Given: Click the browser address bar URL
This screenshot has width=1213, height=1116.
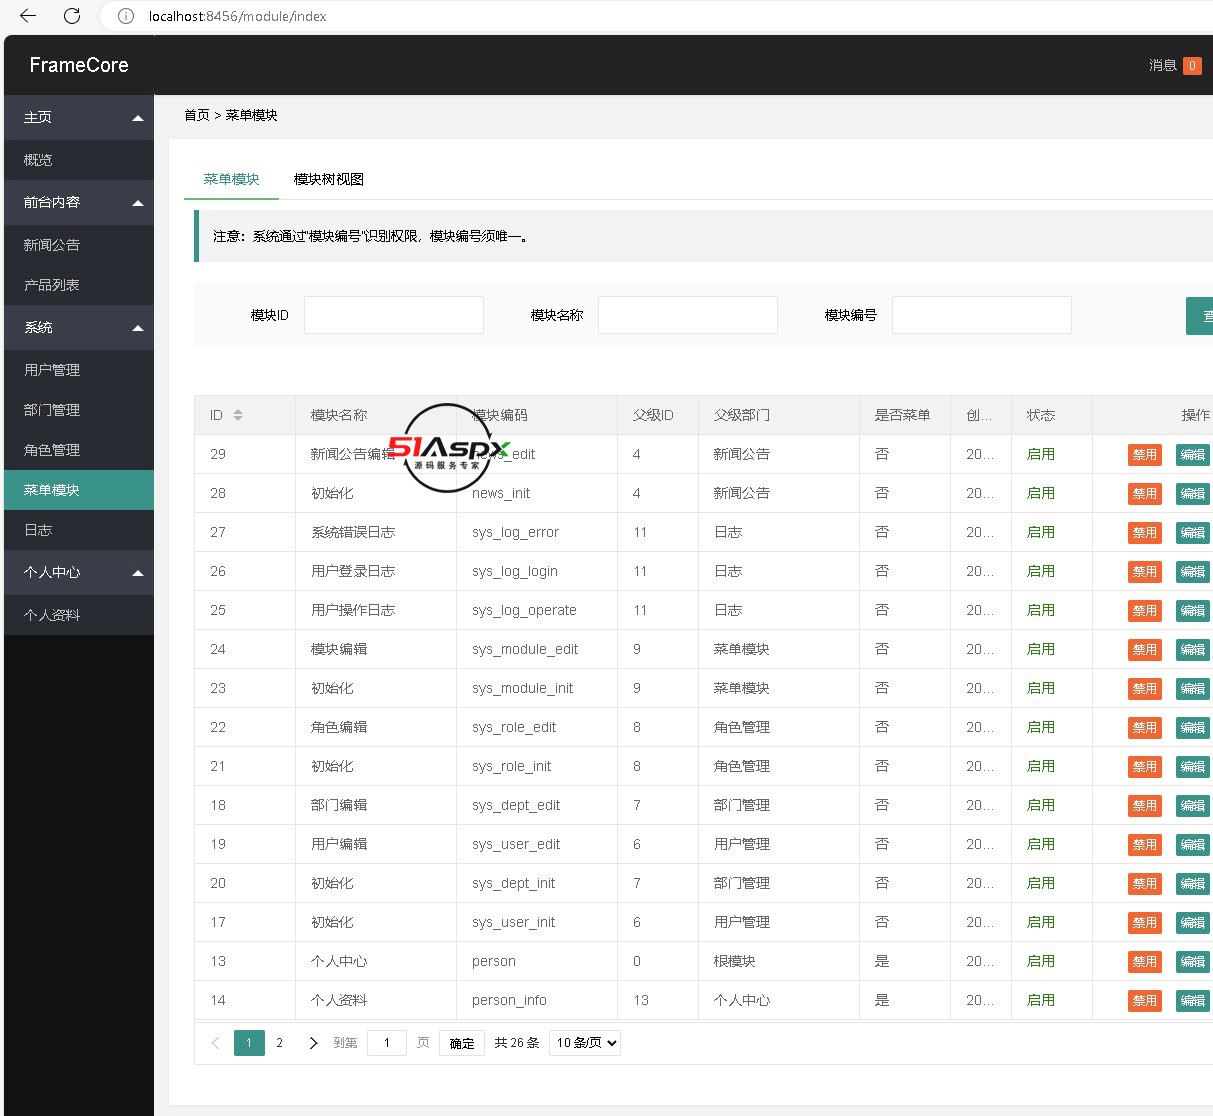Looking at the screenshot, I should (238, 16).
